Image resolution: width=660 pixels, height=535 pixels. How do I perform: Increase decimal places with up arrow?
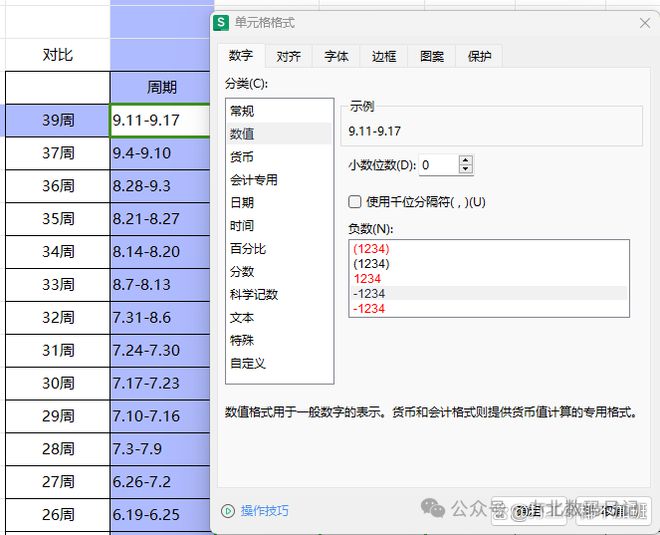tap(465, 160)
